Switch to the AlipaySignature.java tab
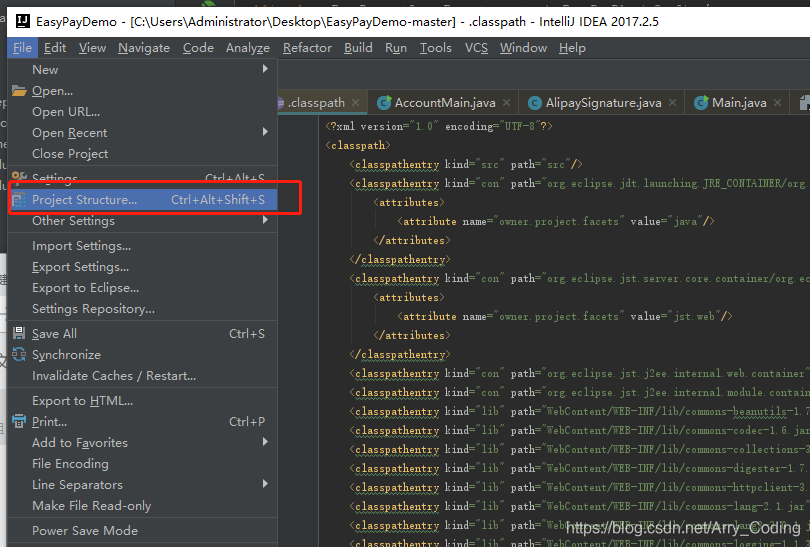810x547 pixels. click(x=603, y=103)
